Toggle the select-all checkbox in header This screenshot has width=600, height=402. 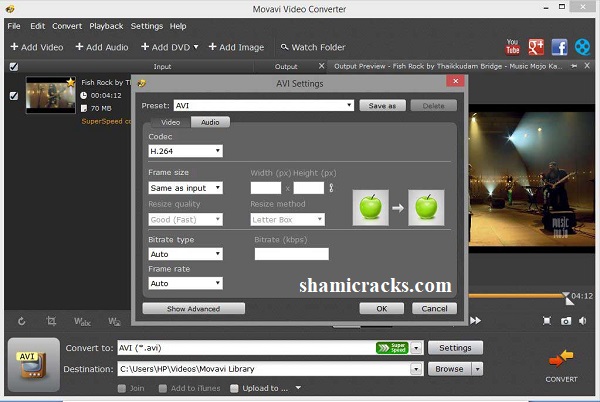click(x=14, y=67)
